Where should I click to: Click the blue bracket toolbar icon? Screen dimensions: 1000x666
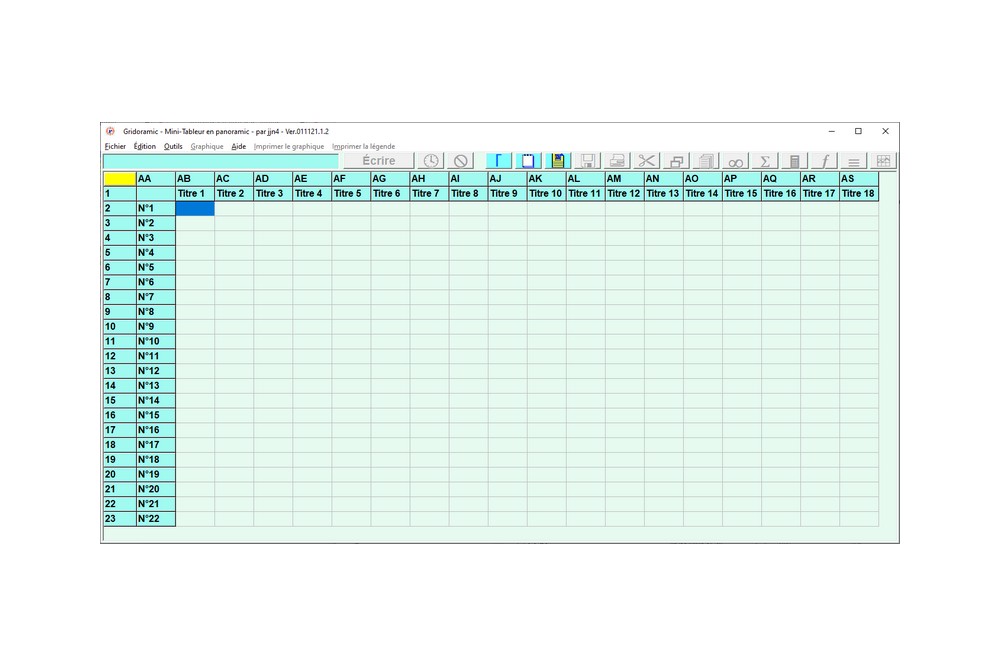tap(499, 161)
